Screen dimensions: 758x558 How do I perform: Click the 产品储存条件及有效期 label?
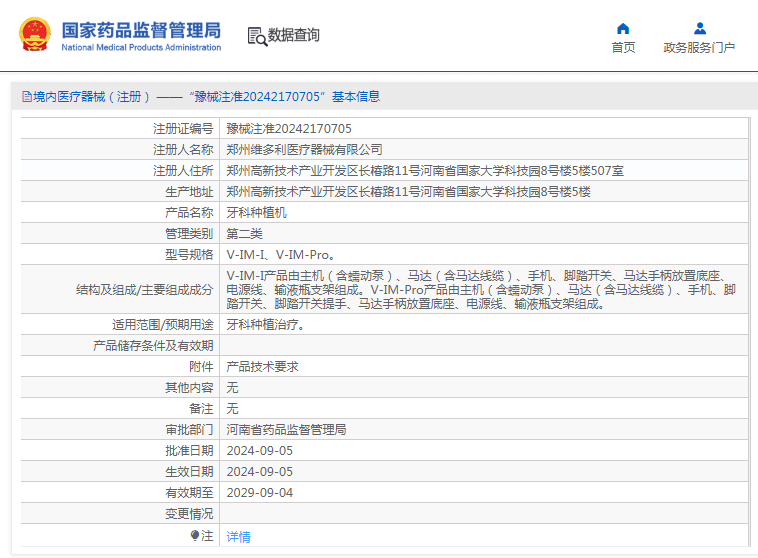[x=153, y=346]
